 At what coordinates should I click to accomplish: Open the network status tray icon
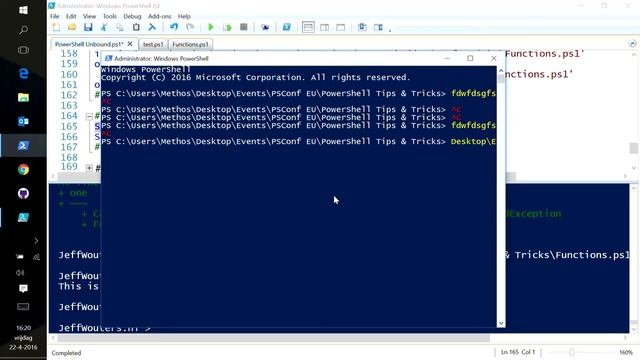[x=36, y=257]
